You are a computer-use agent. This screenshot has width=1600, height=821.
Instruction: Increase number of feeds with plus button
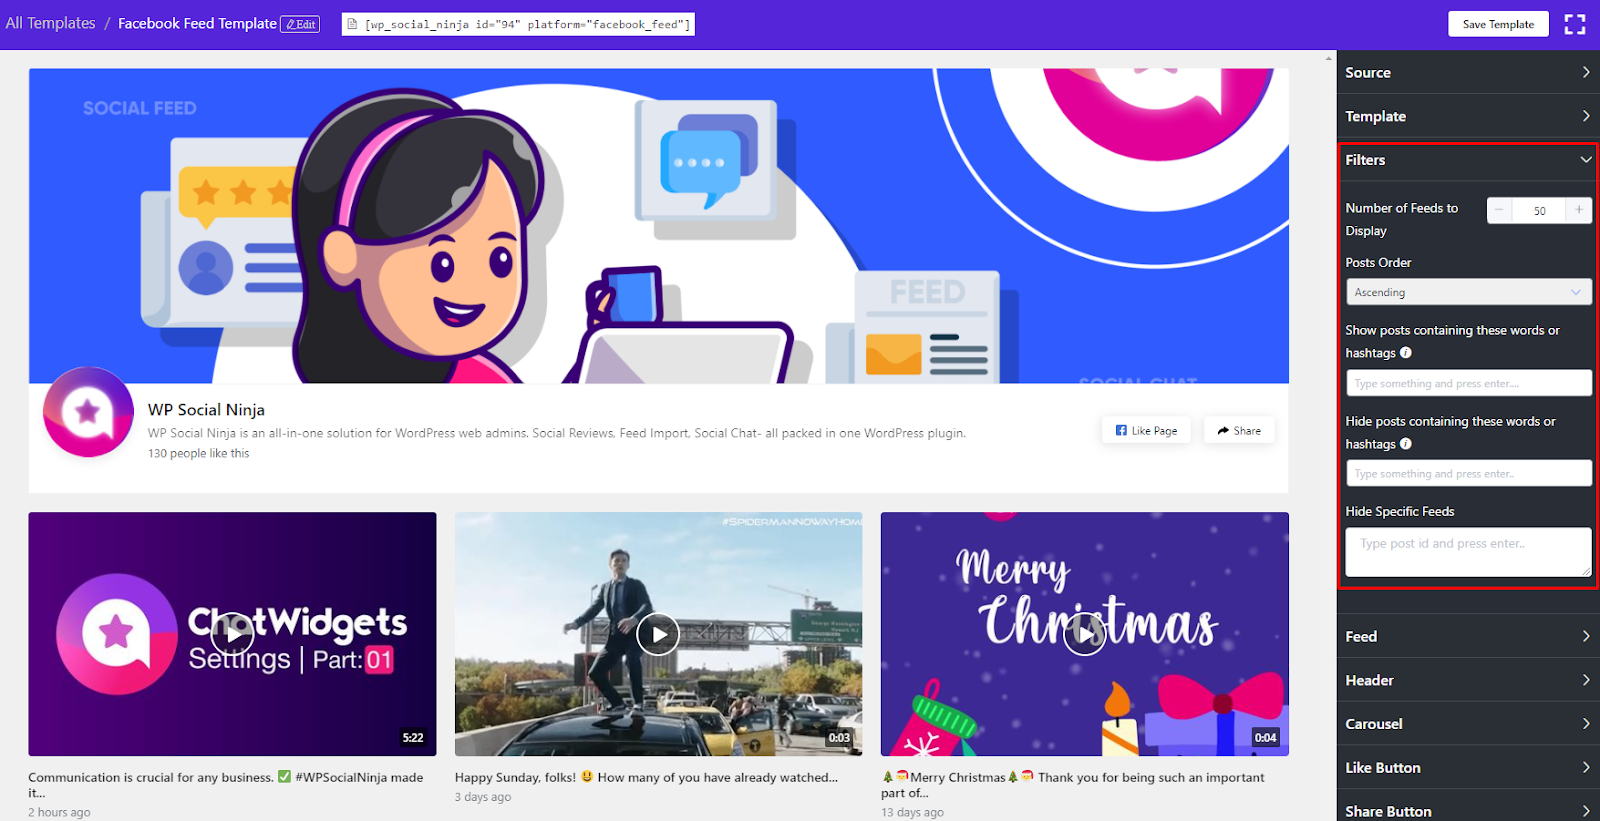(x=1579, y=210)
